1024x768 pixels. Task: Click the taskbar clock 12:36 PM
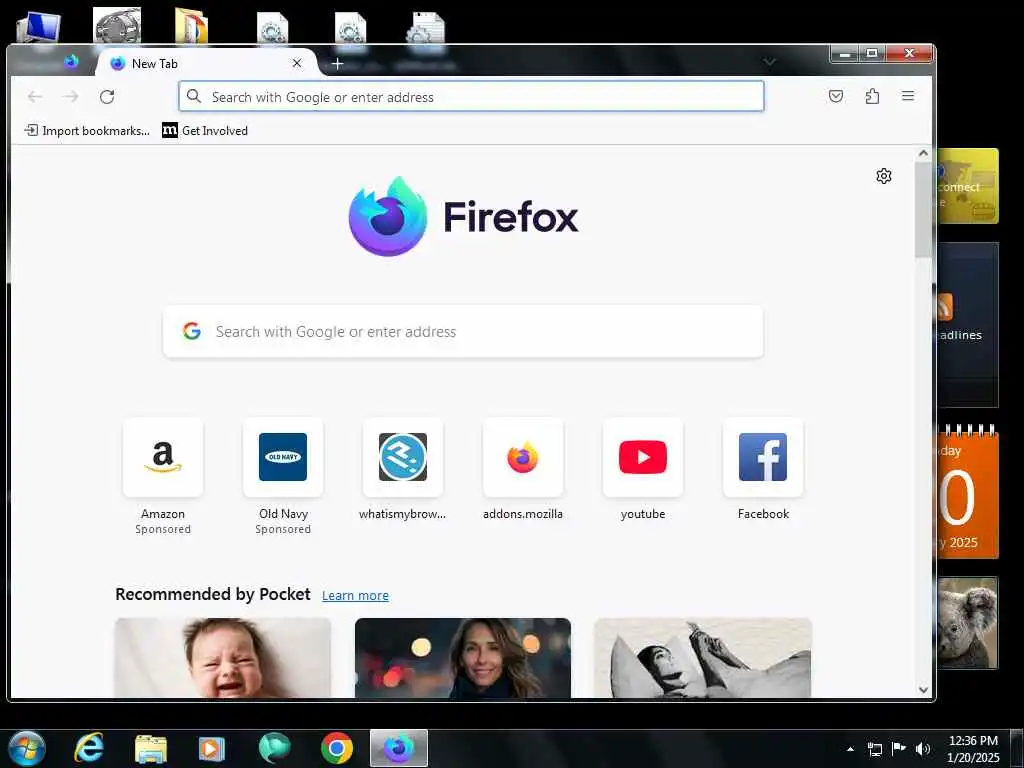click(973, 749)
